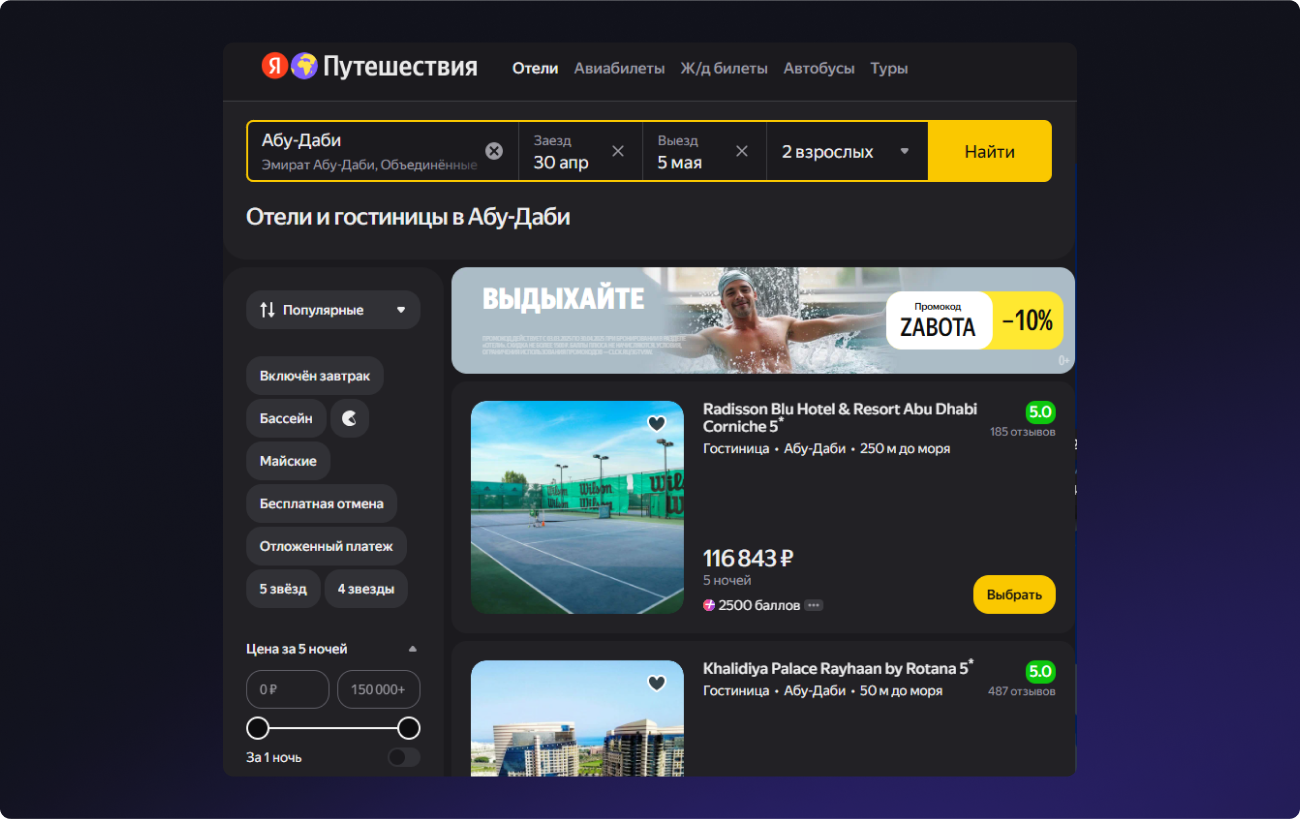Expand the 2 взрослых guests dropdown
The height and width of the screenshot is (819, 1300).
tap(846, 152)
